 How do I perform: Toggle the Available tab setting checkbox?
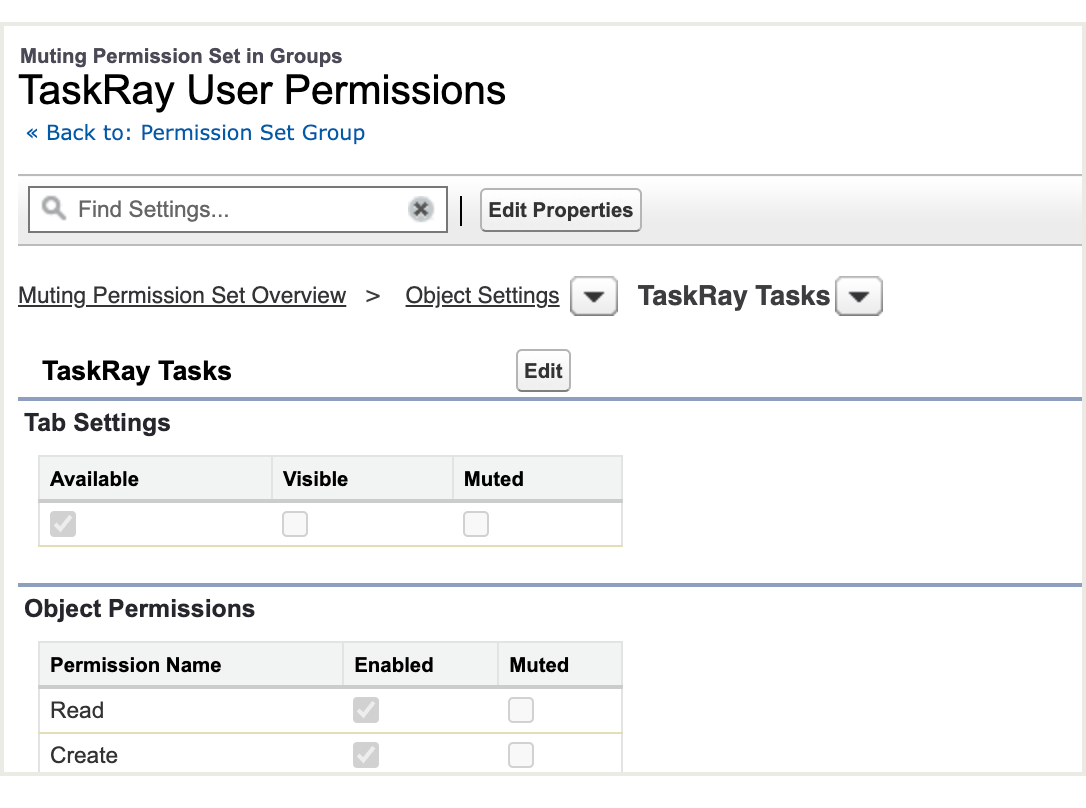click(63, 523)
